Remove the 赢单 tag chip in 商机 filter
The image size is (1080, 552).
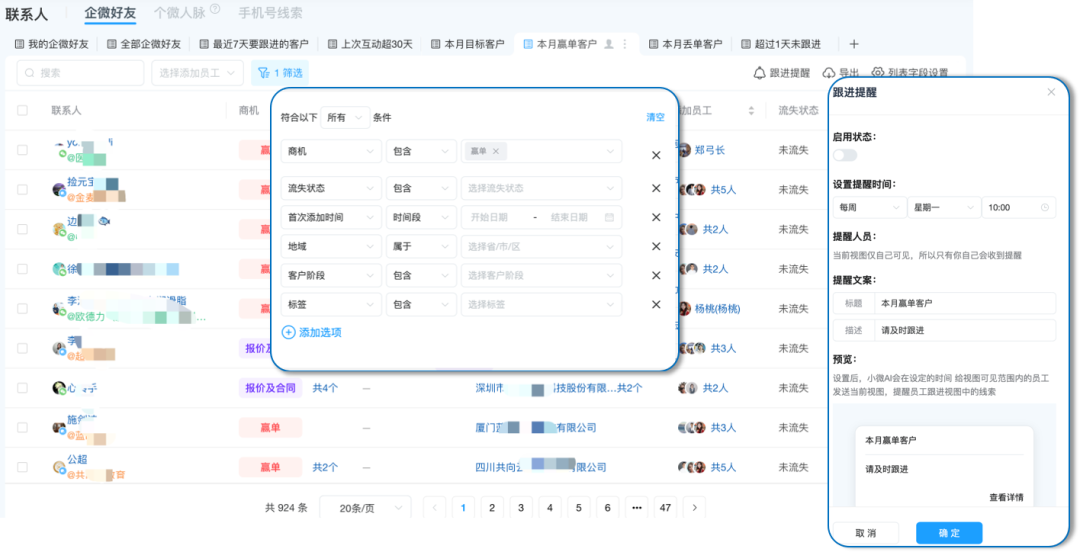coord(495,151)
